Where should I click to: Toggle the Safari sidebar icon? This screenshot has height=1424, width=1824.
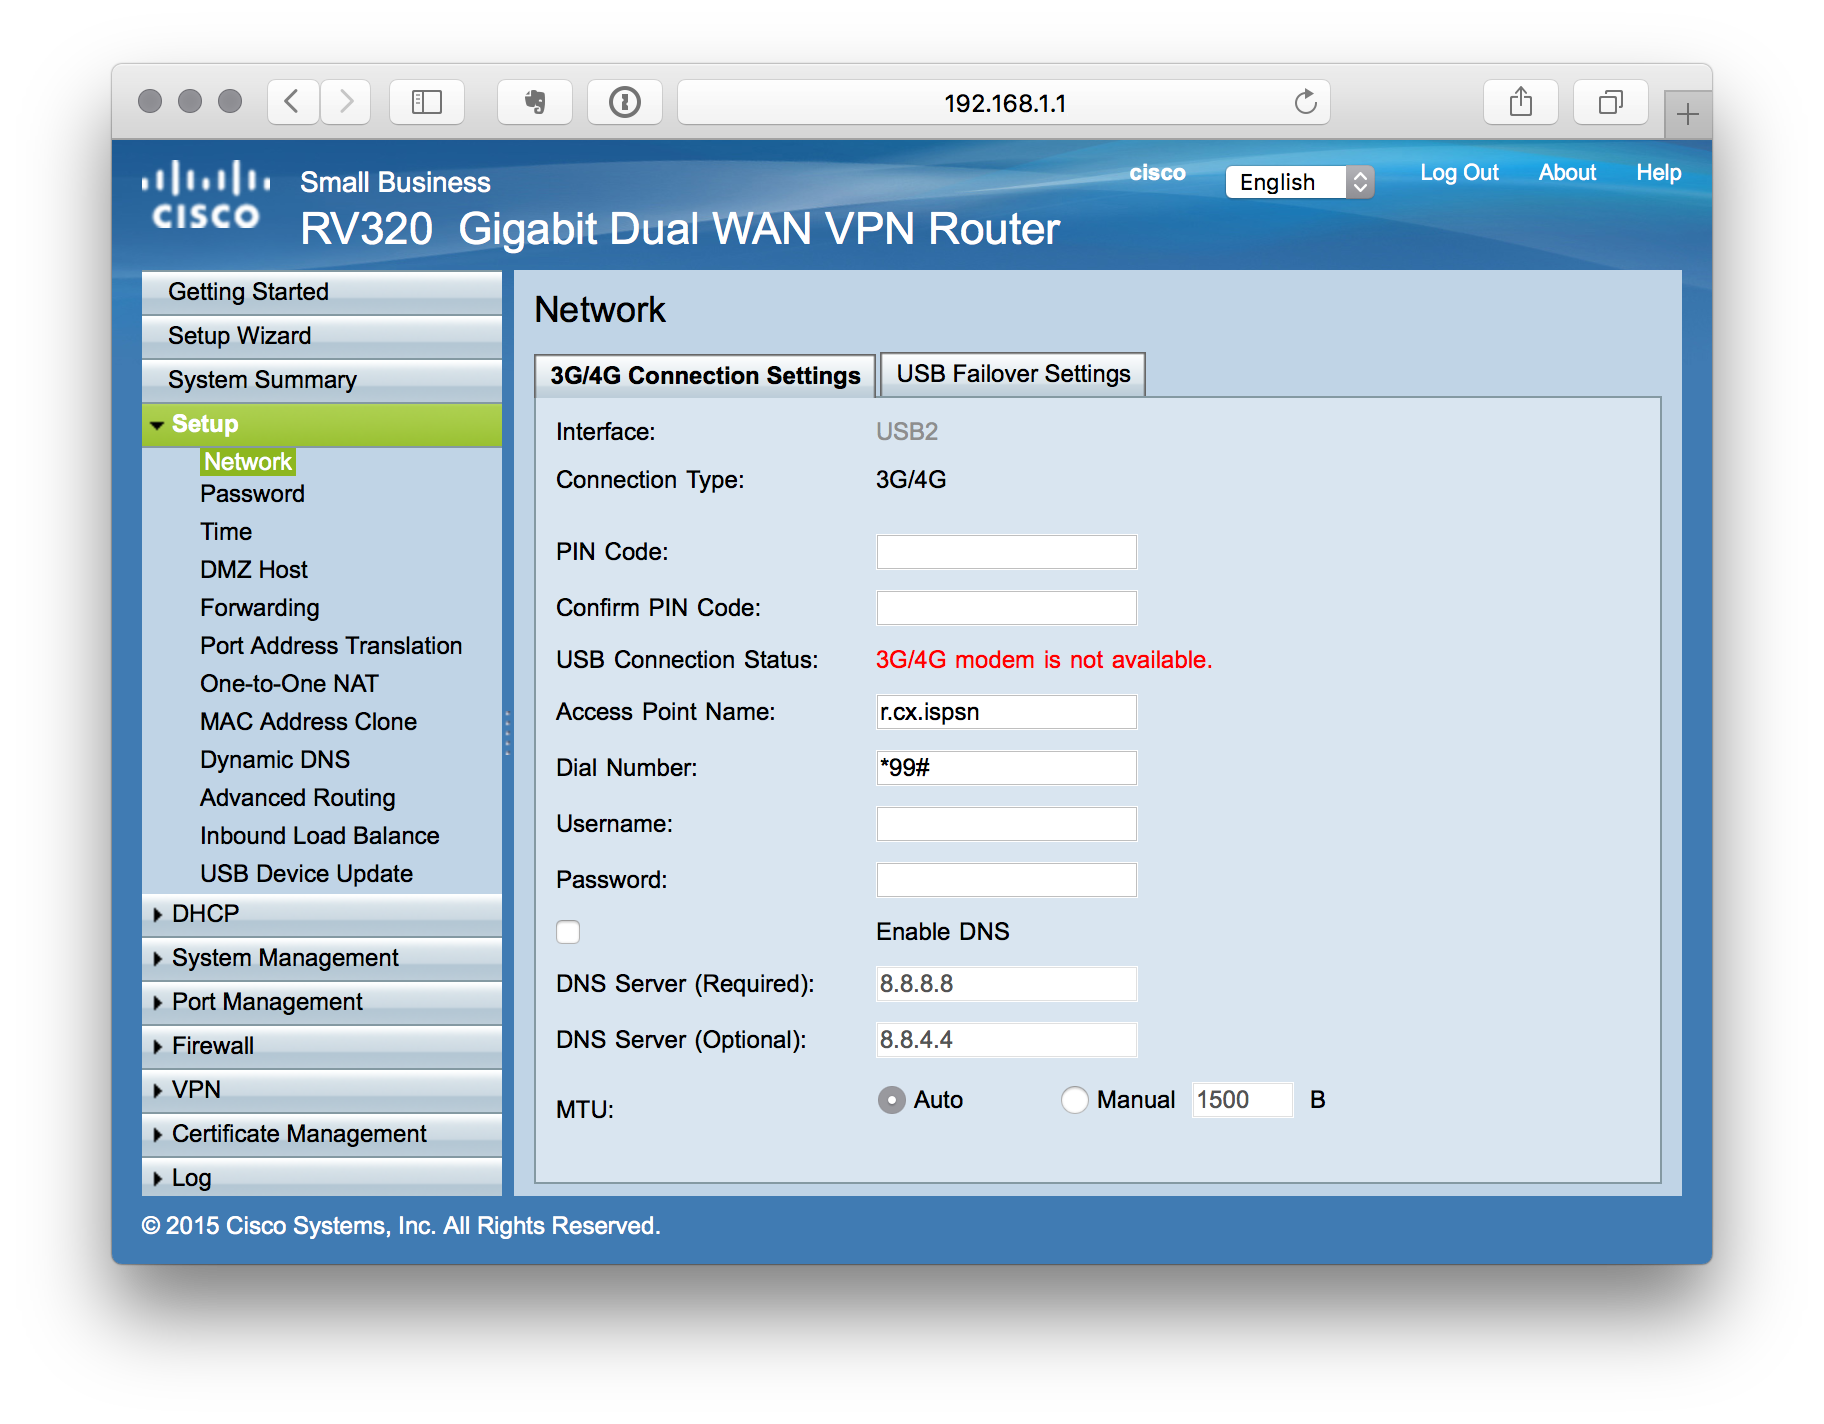[x=427, y=102]
